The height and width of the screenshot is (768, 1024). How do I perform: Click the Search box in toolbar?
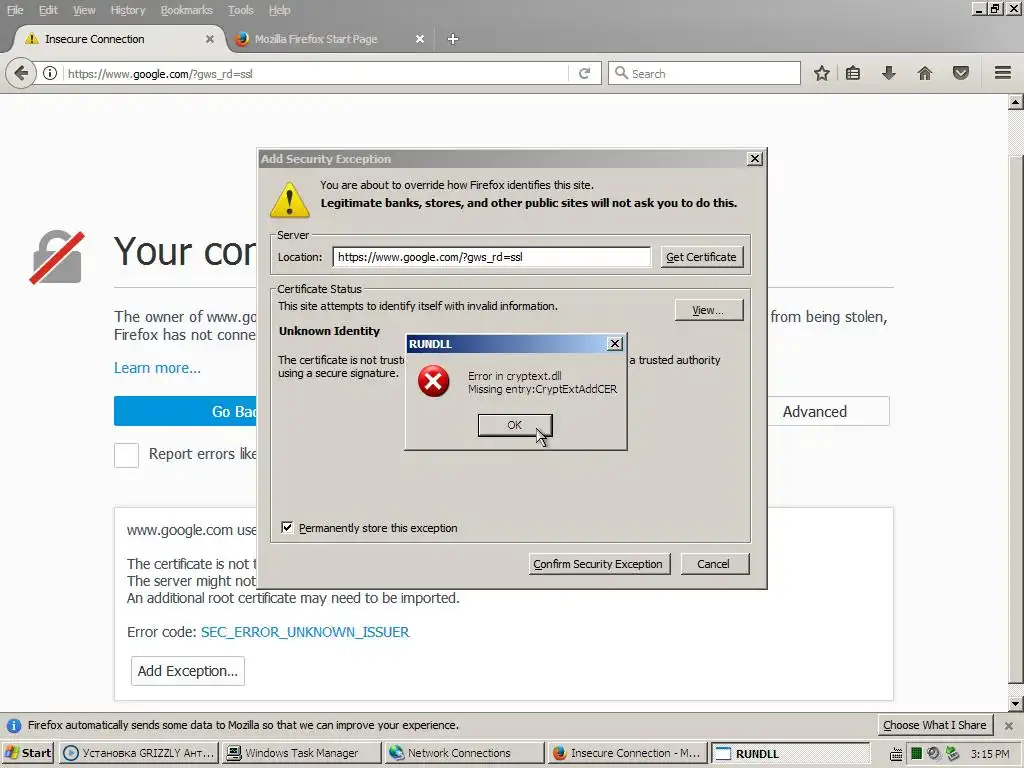[x=704, y=73]
